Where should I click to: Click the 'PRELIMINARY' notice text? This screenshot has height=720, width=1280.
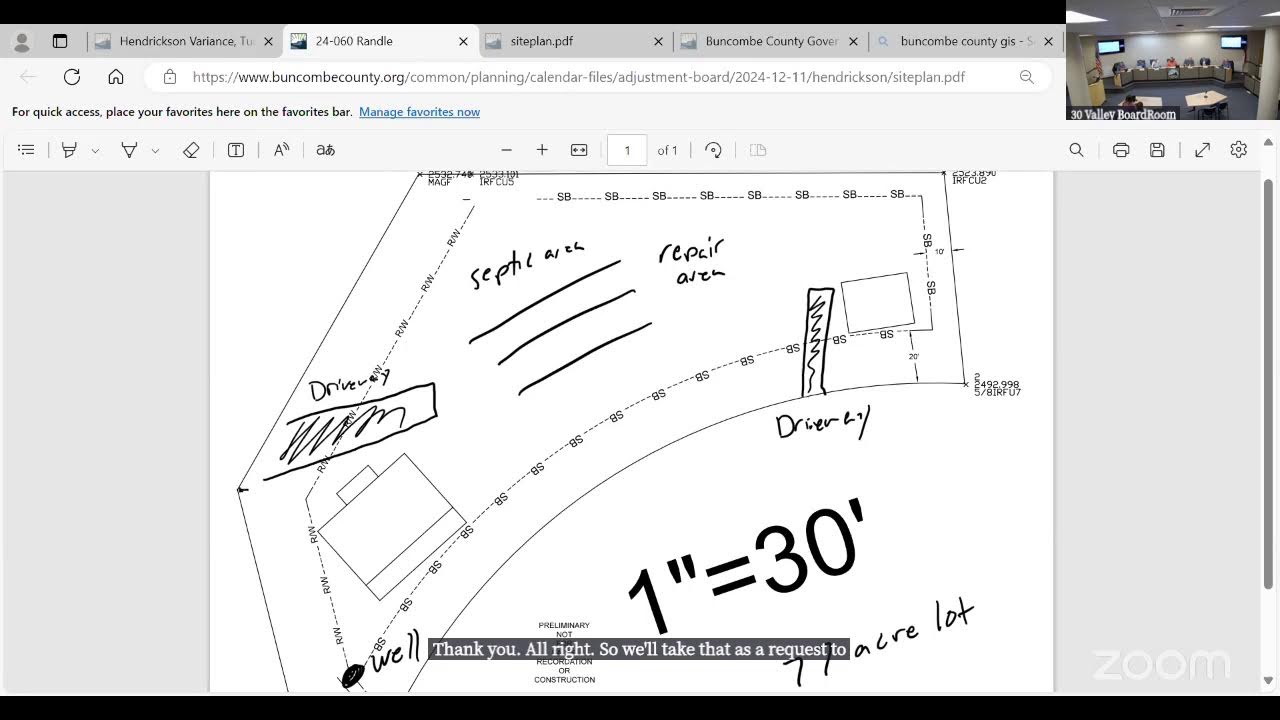[564, 626]
